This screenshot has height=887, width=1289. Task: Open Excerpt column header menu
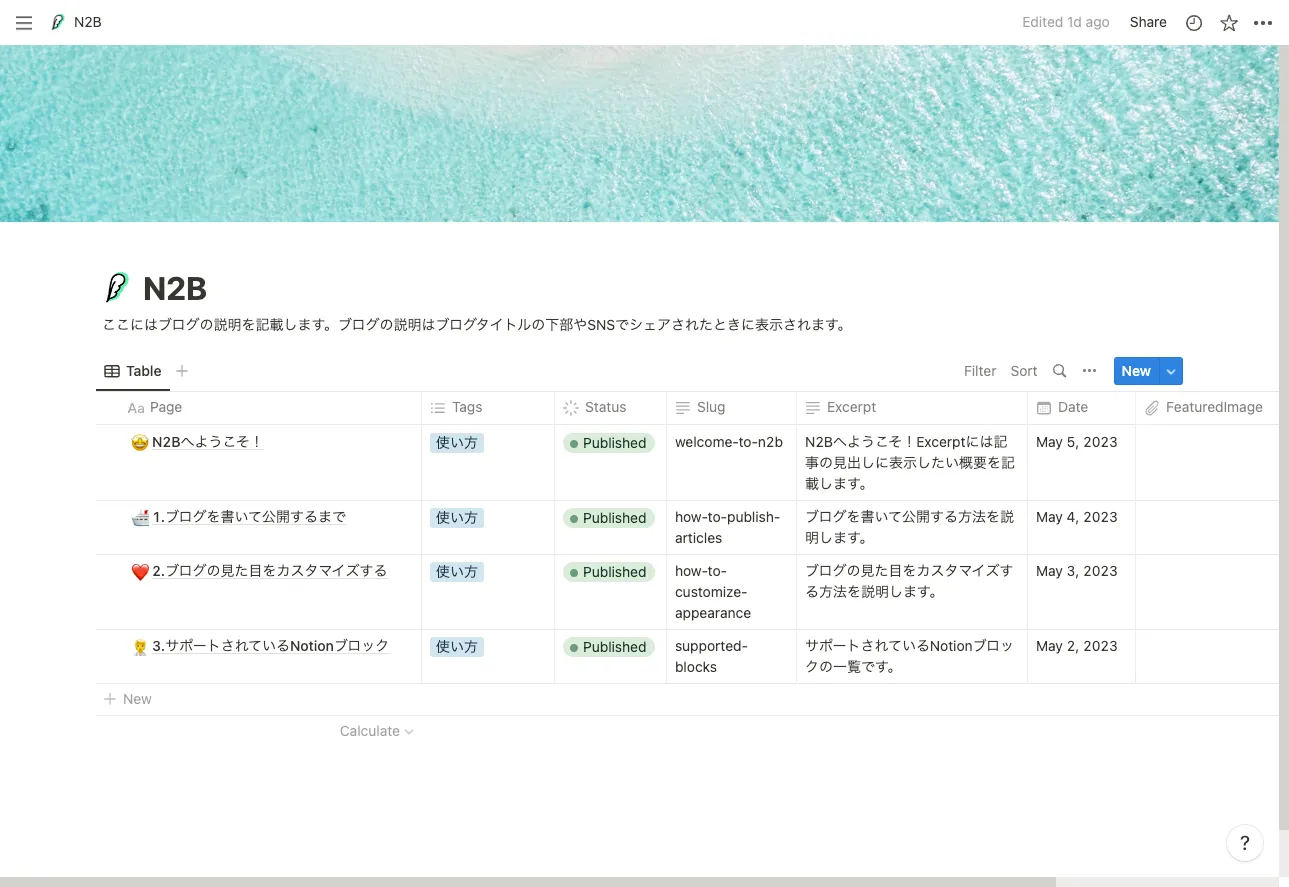[x=912, y=408]
